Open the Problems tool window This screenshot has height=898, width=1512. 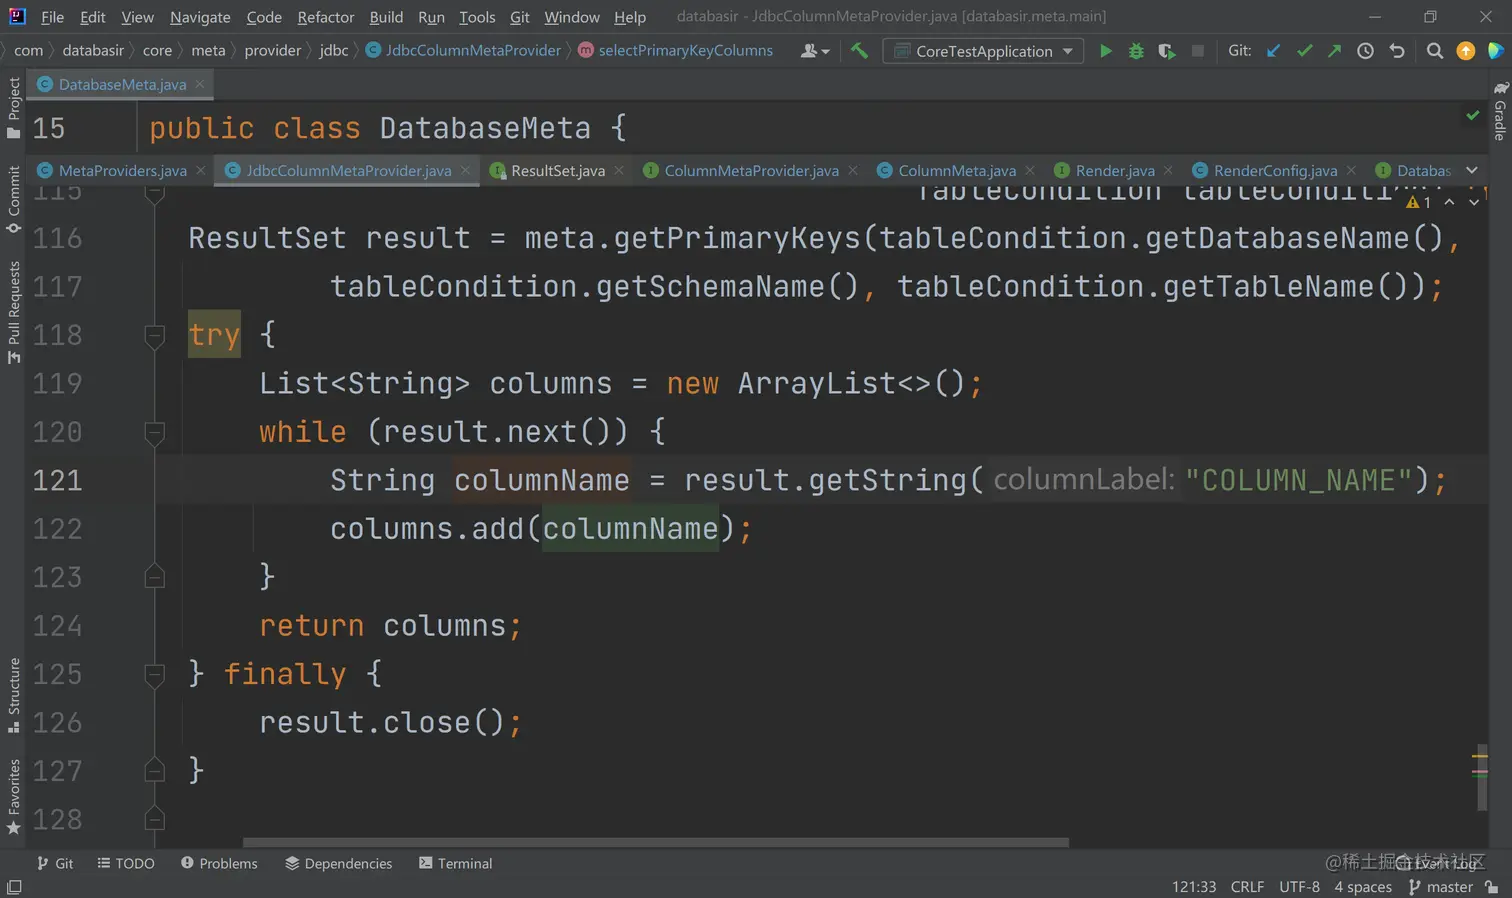[219, 863]
